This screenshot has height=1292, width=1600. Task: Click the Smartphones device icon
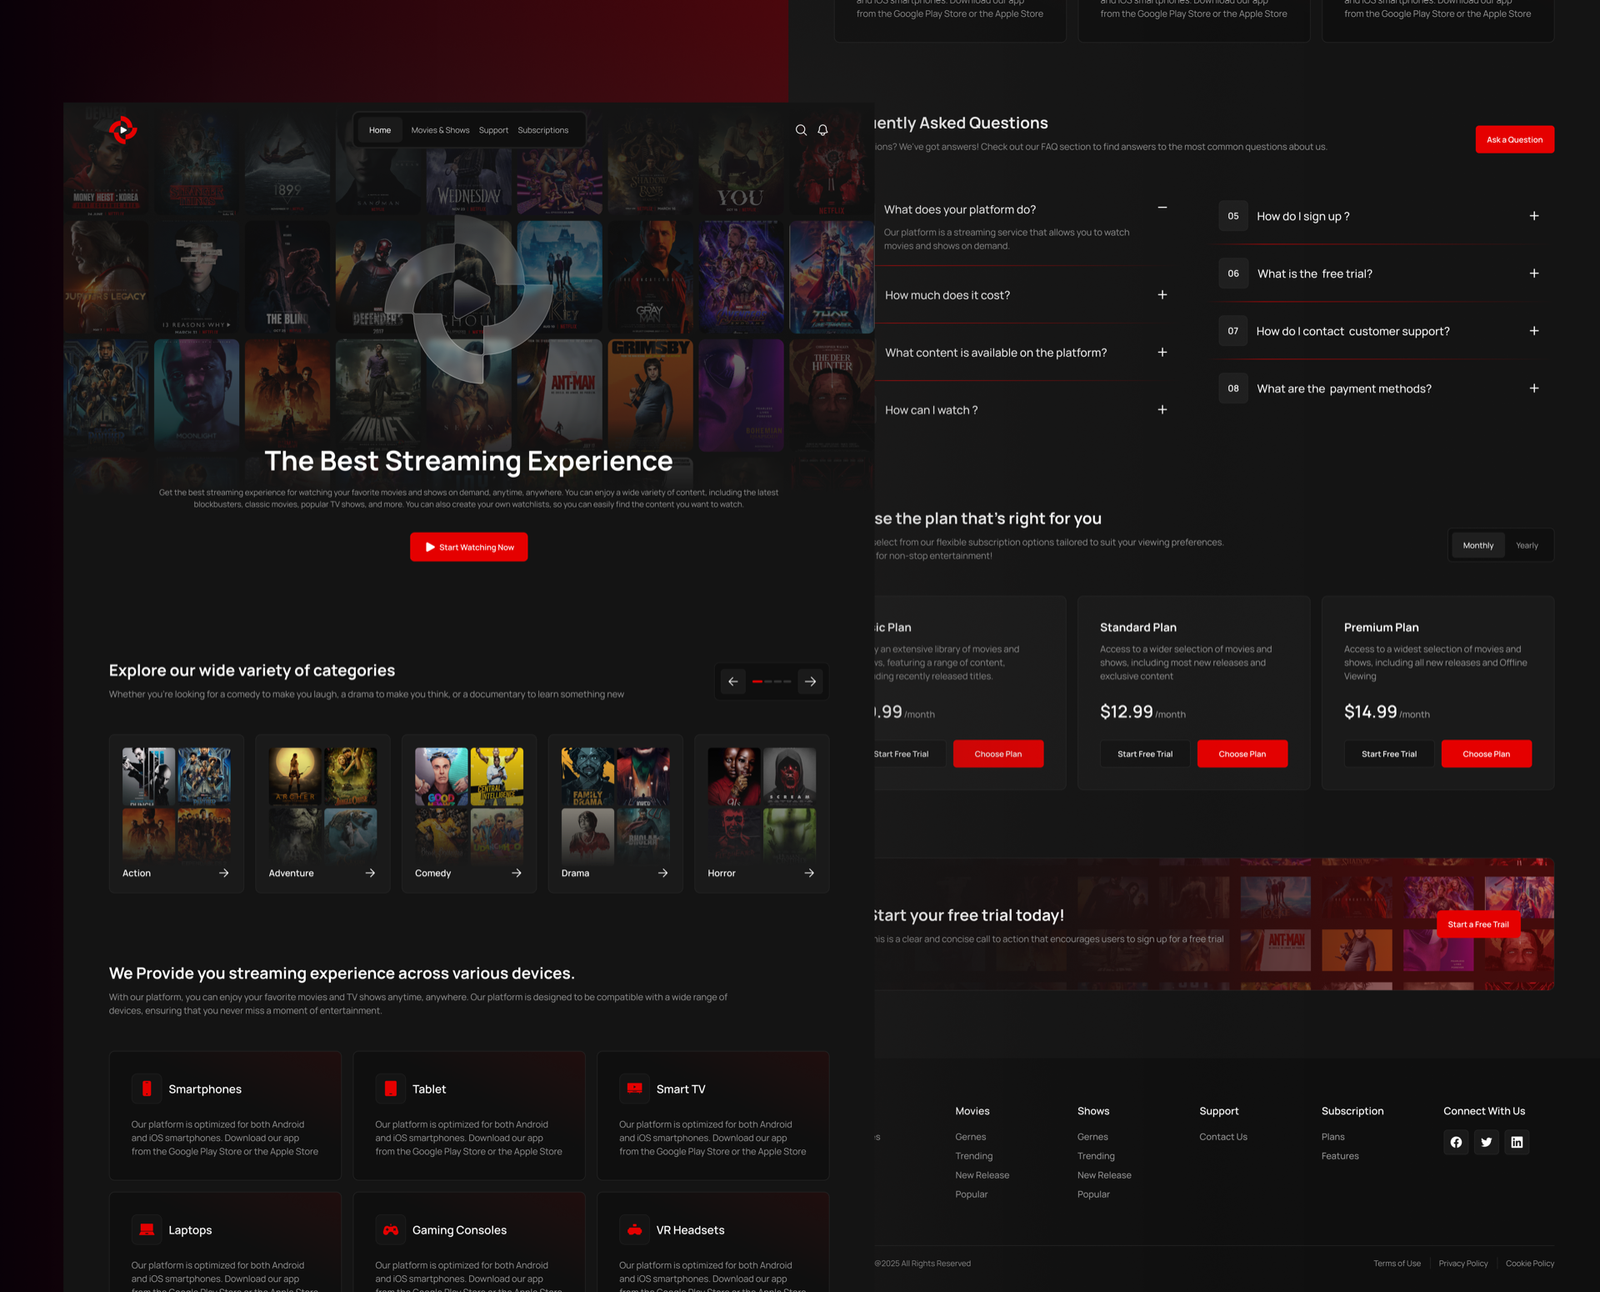coord(146,1089)
